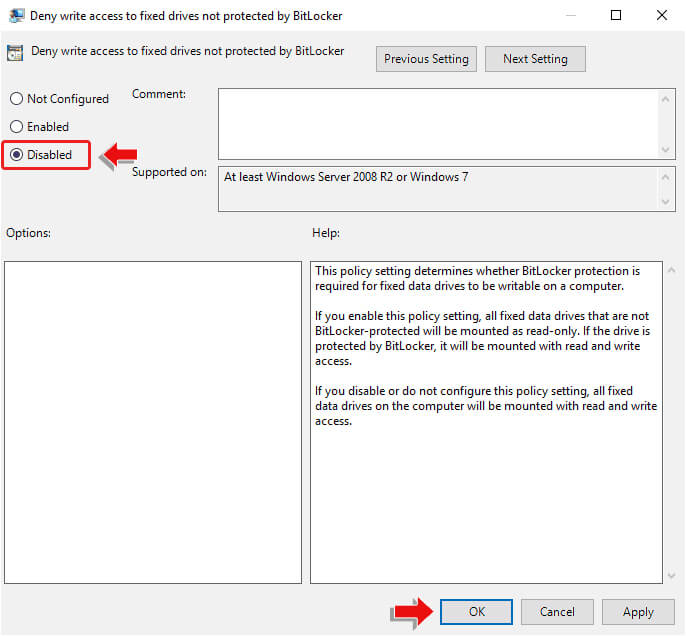Screen dimensions: 686x636
Task: Maximize the policy dialog window
Action: point(616,15)
